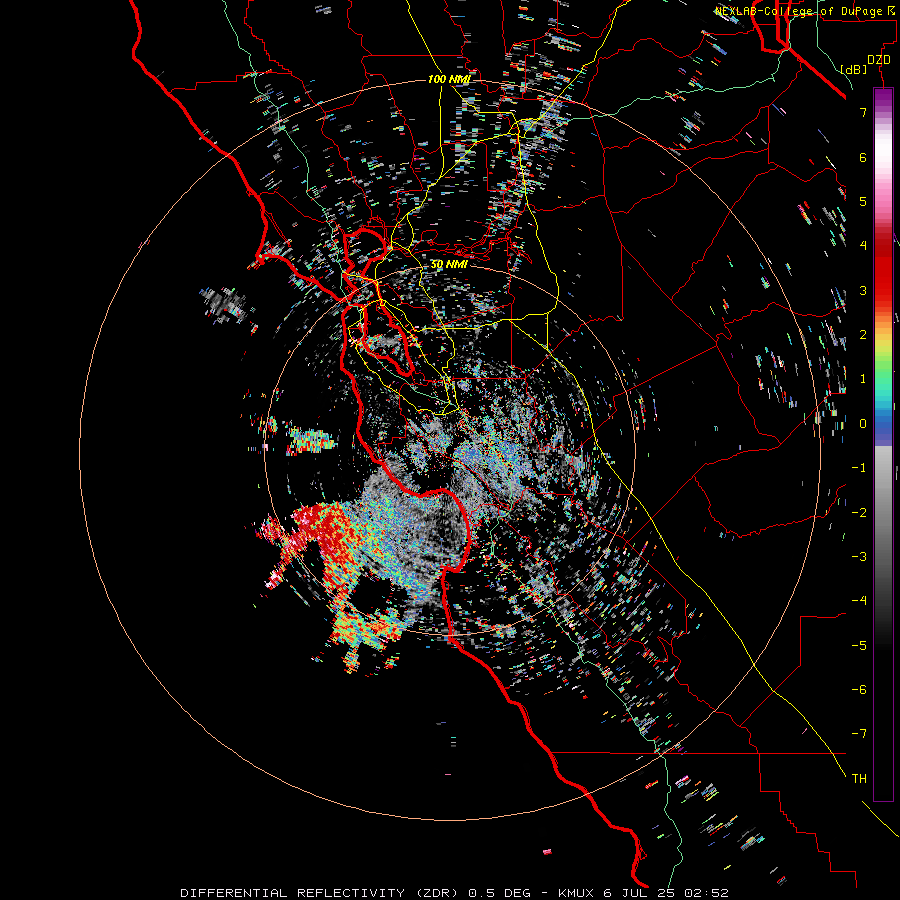Click the 6 dB scale label

(863, 157)
